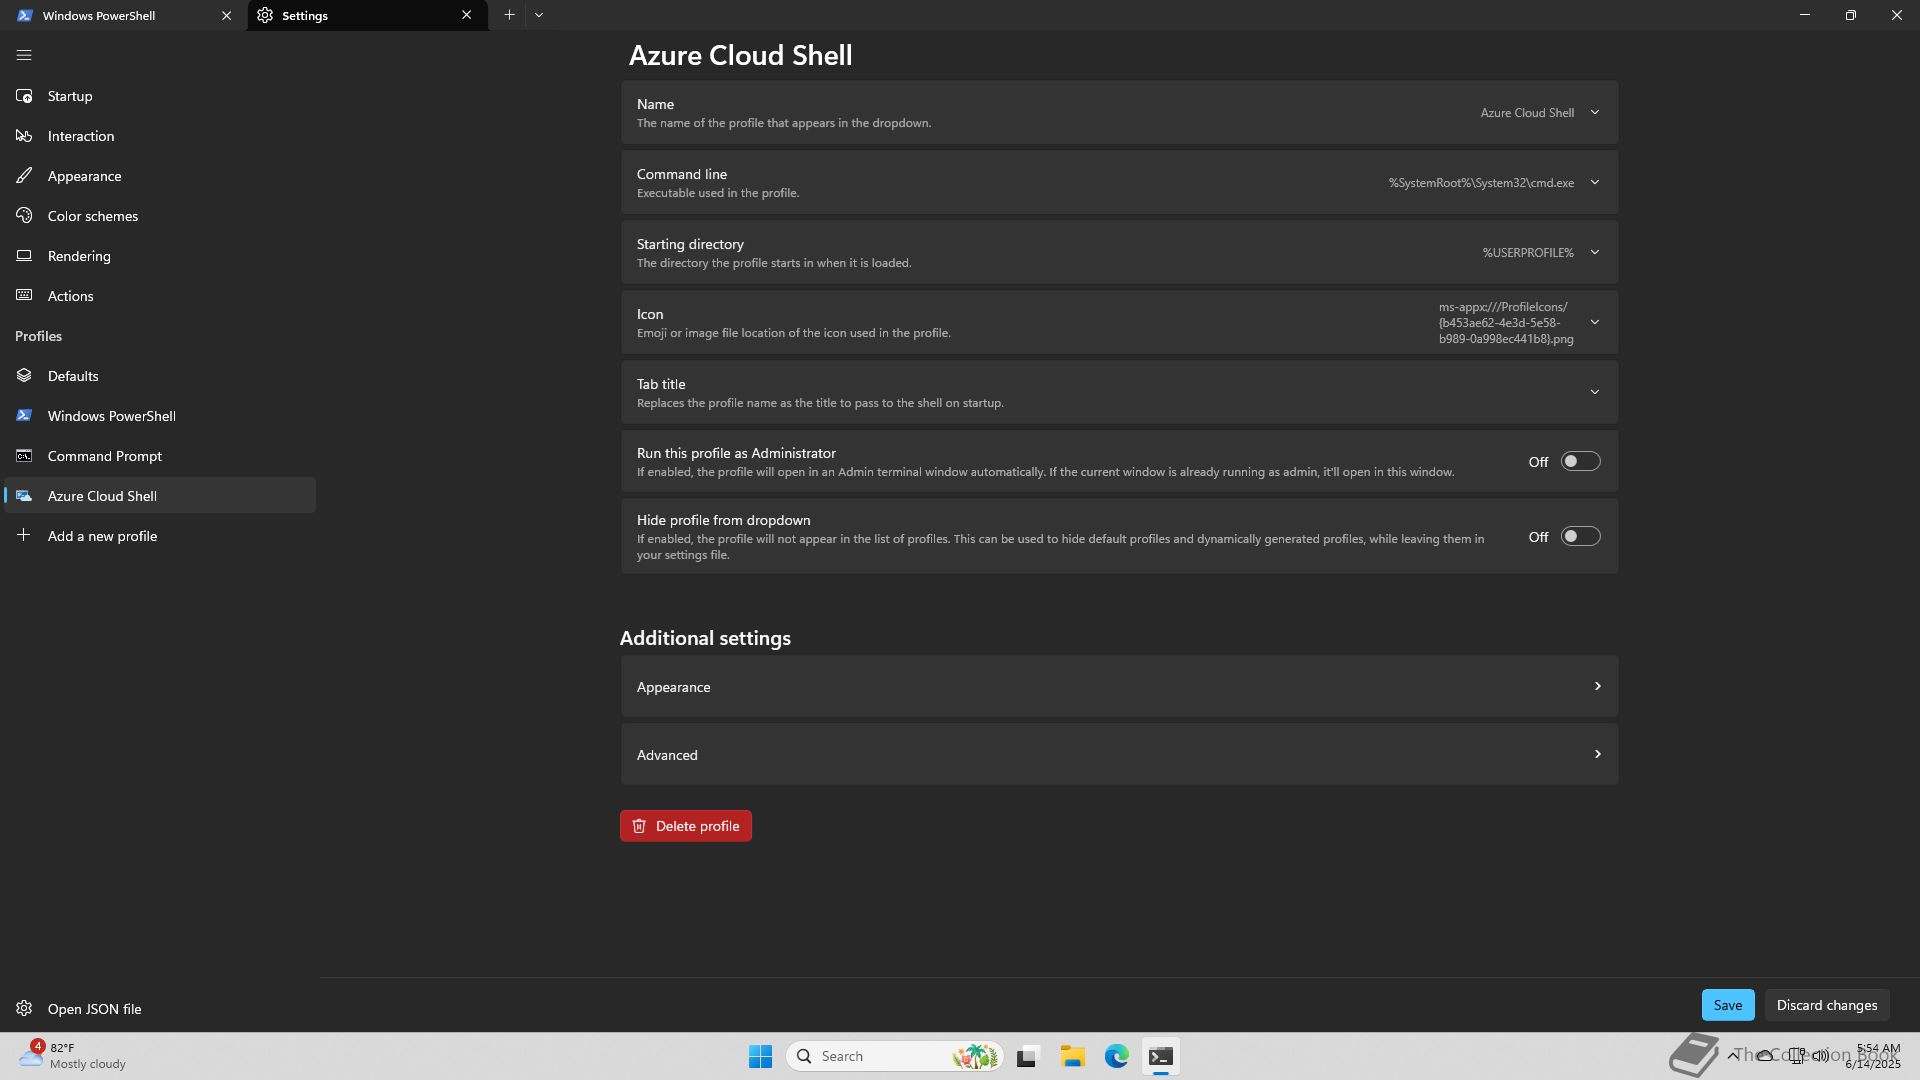The height and width of the screenshot is (1080, 1920).
Task: Open Interaction settings page
Action: pyautogui.click(x=80, y=136)
